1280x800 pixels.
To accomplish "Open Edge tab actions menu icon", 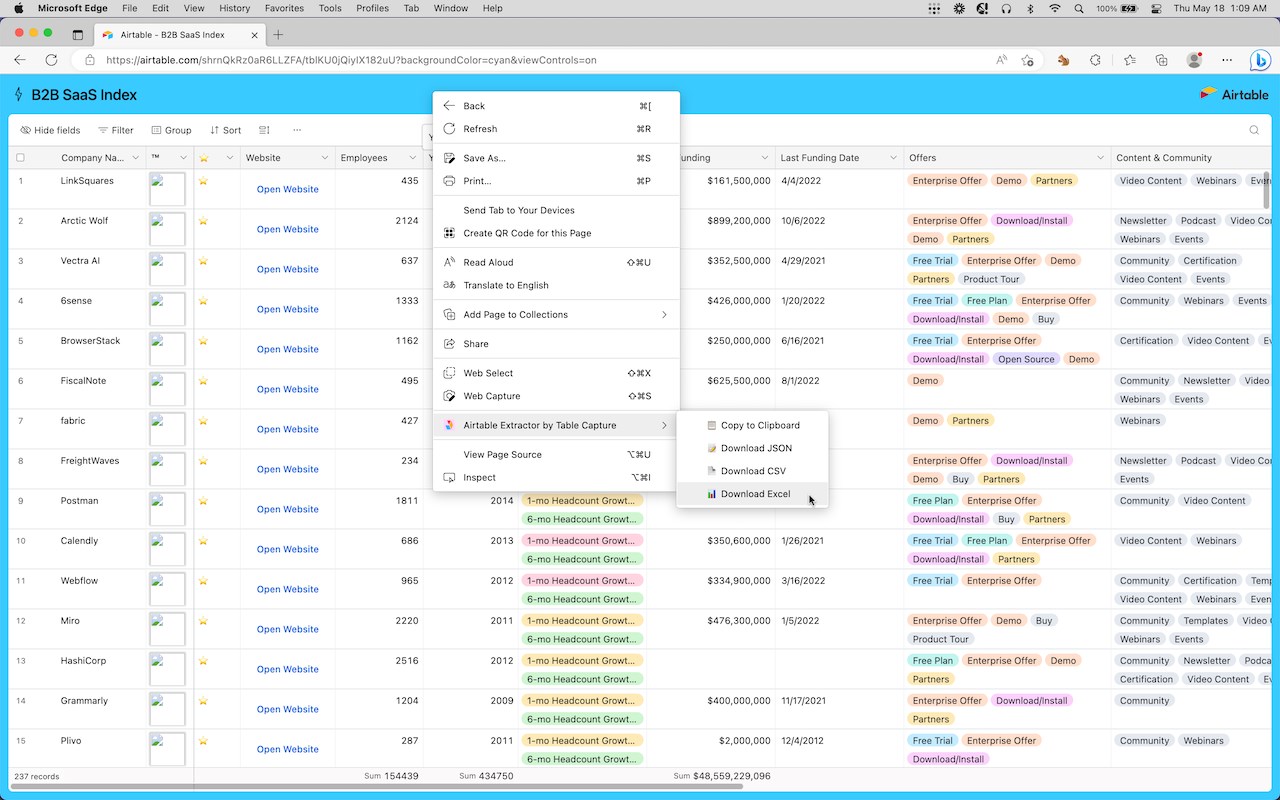I will pos(78,34).
